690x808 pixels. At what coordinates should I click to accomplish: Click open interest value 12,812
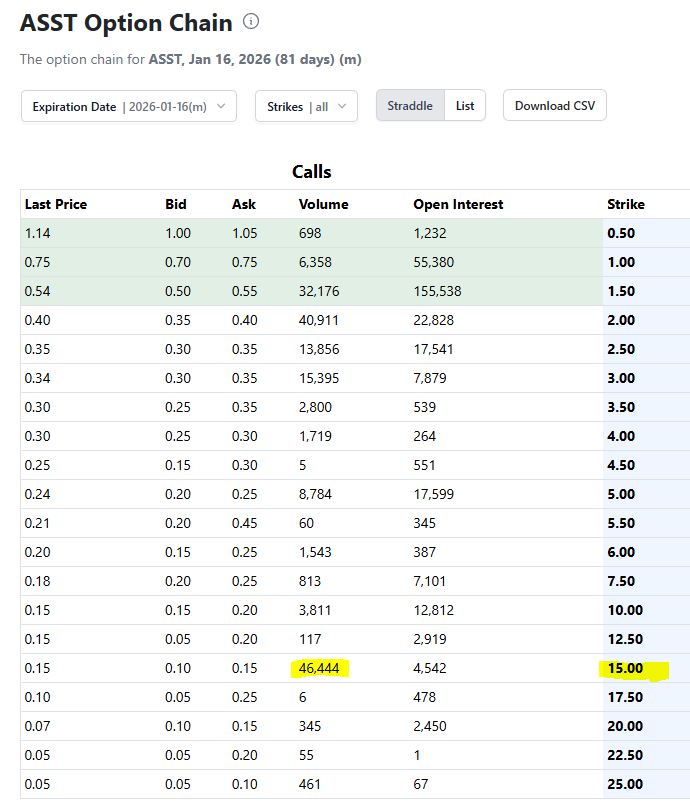[x=433, y=610]
